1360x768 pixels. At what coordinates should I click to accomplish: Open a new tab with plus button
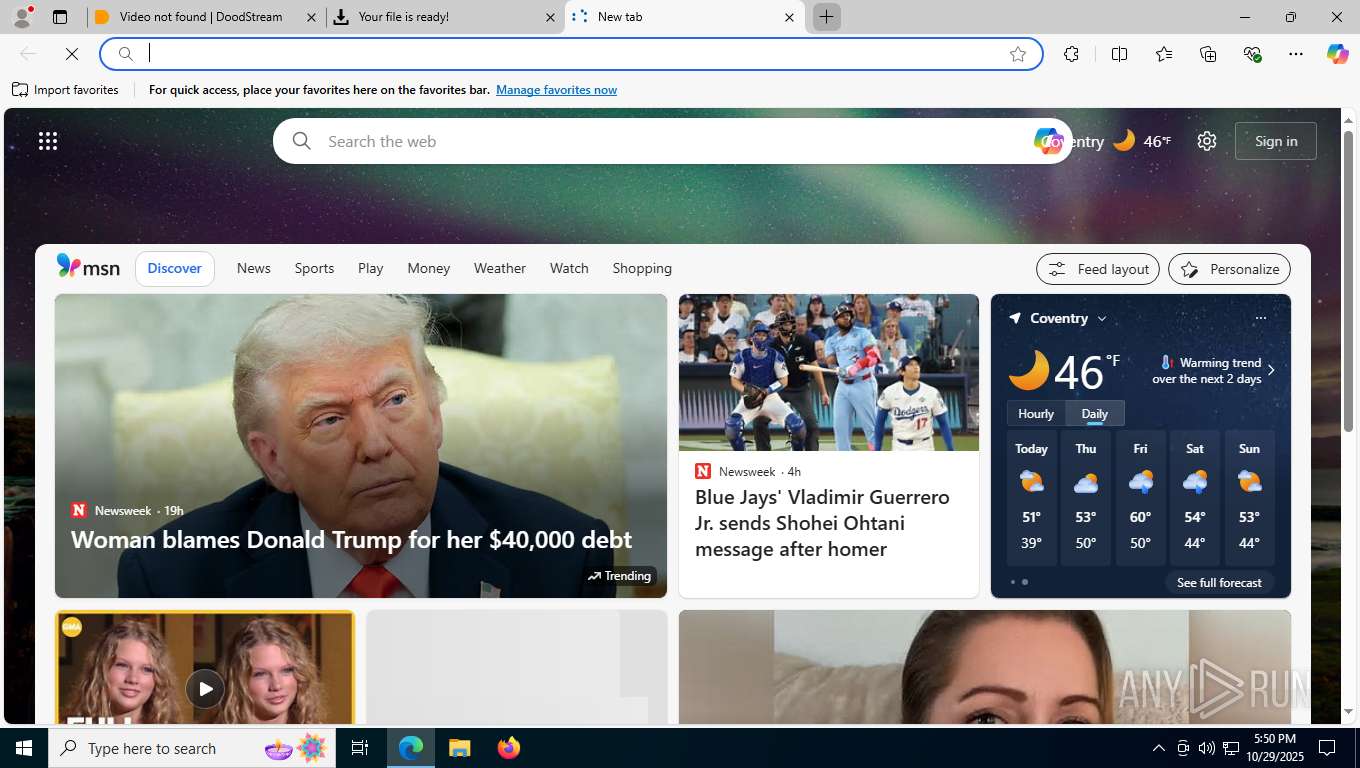tap(826, 17)
